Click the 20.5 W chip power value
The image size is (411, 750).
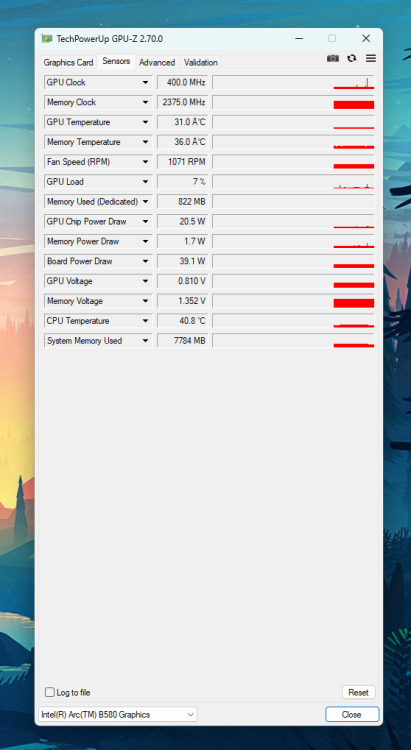coord(183,222)
